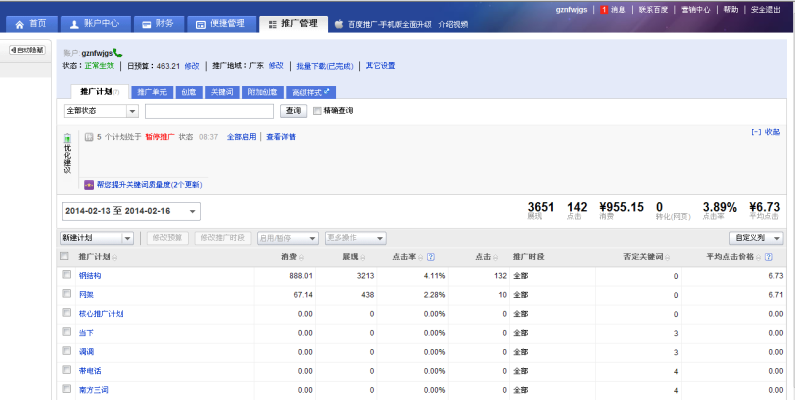
Task: Switch to the 财务 tab
Action: 158,23
